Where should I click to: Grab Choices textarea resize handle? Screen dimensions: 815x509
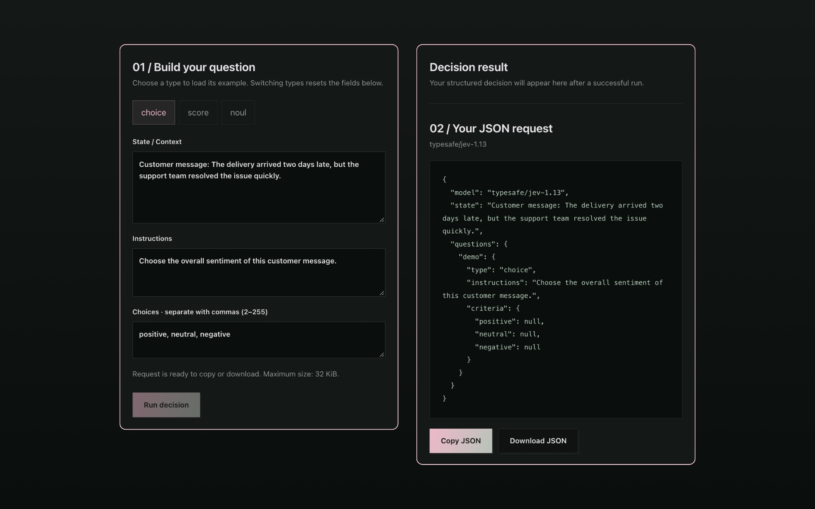[x=382, y=354]
